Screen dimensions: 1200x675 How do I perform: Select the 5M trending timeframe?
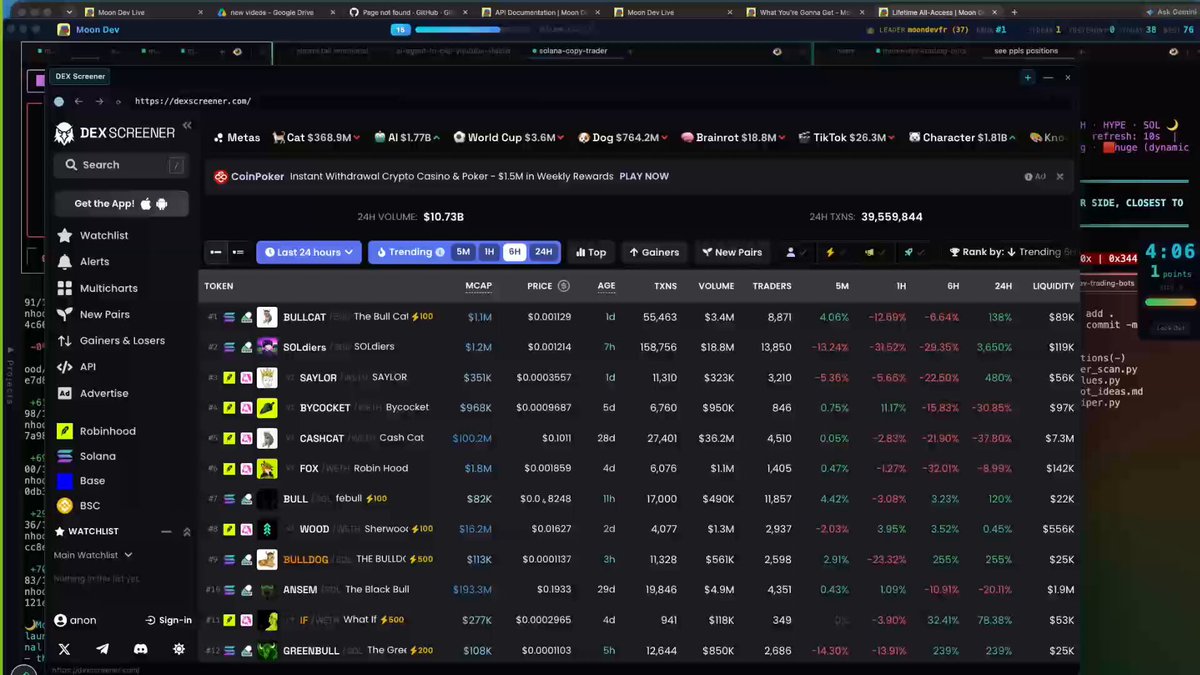click(463, 252)
